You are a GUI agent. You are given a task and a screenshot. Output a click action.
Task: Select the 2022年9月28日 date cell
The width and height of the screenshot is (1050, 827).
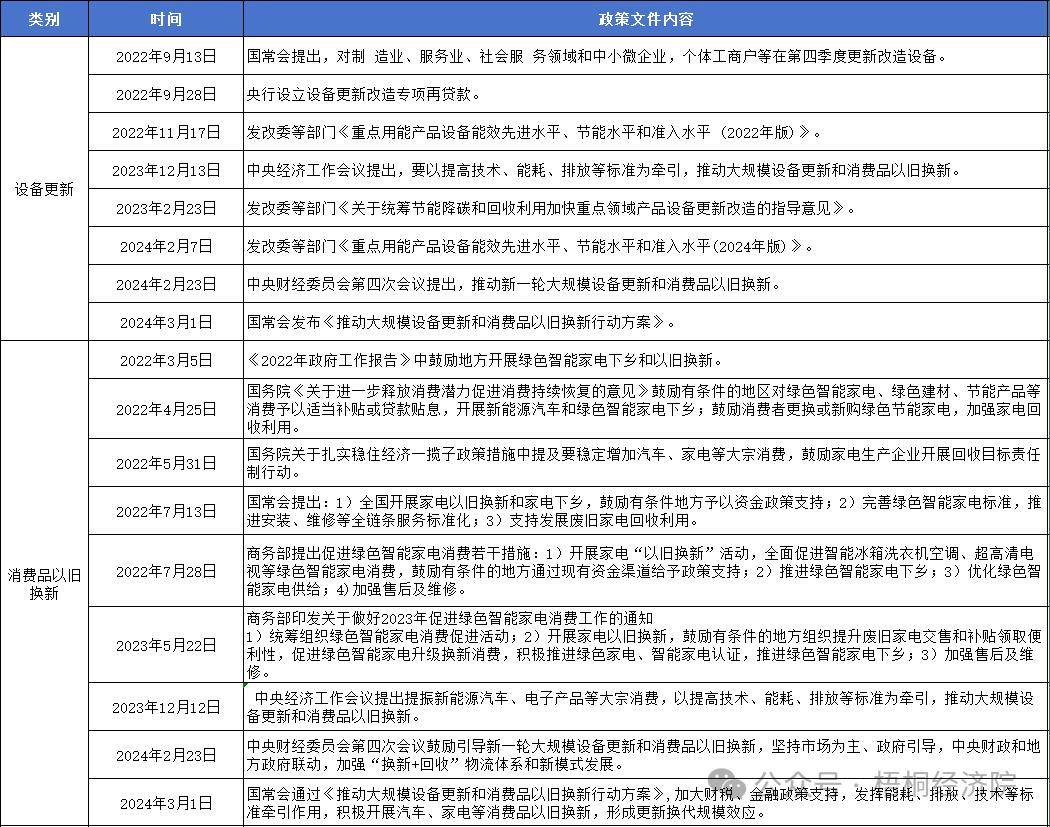(166, 94)
